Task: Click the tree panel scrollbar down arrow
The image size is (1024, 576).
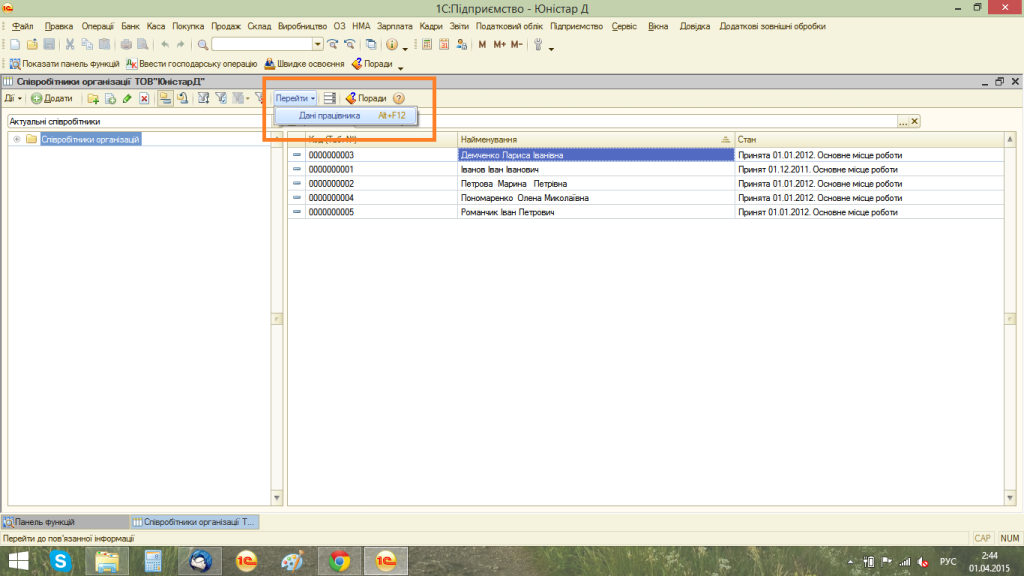Action: click(x=276, y=498)
